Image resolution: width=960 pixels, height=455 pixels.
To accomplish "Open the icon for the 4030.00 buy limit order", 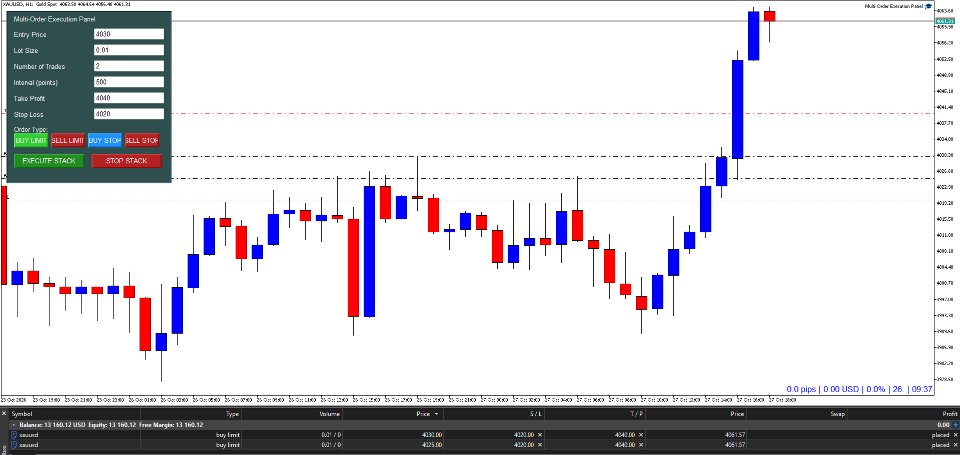I will pos(14,435).
